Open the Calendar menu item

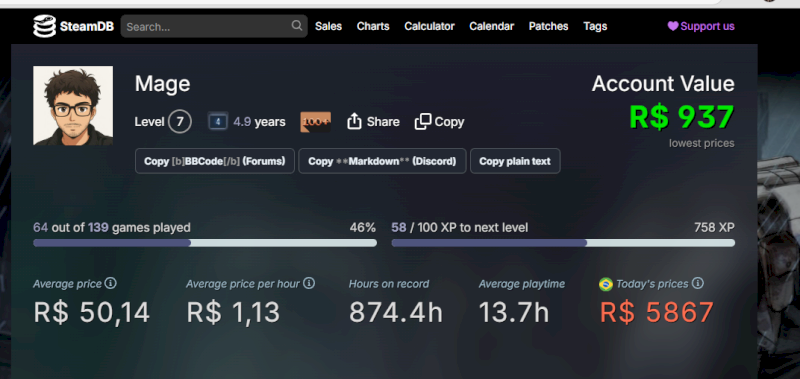click(491, 26)
